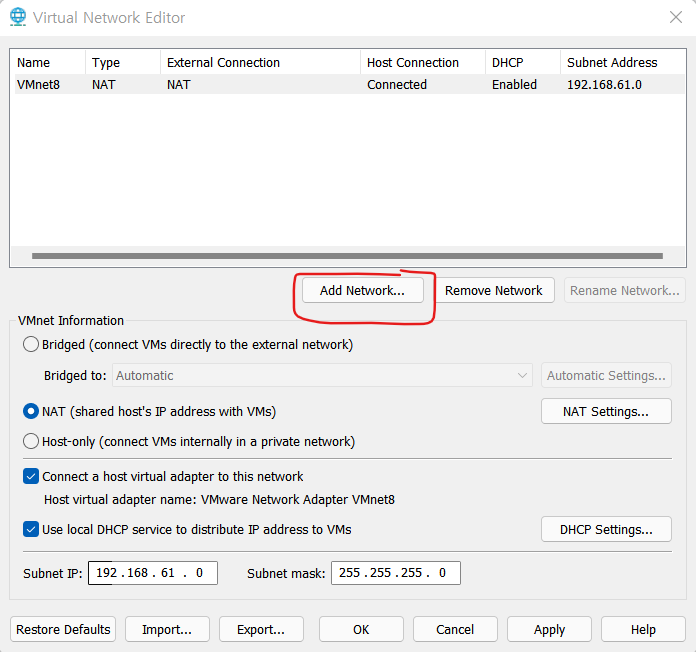696x652 pixels.
Task: Click the Import button
Action: (167, 629)
